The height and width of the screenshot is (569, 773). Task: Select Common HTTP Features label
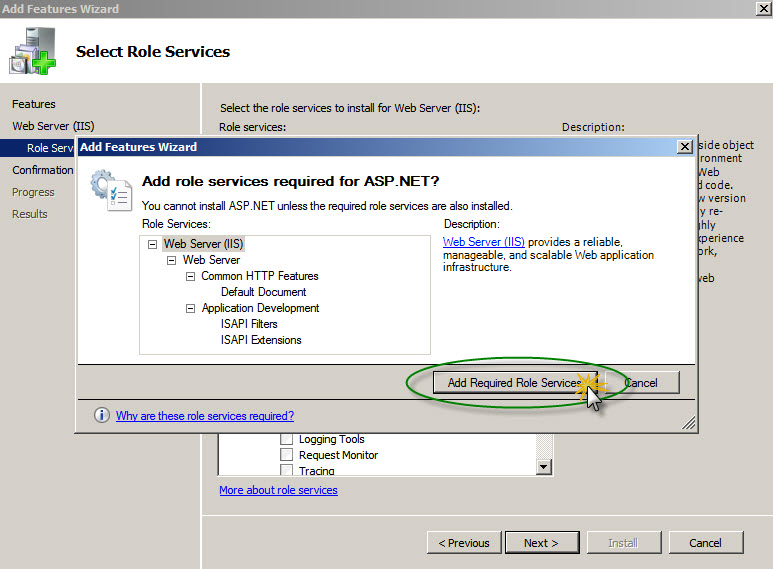[x=260, y=276]
